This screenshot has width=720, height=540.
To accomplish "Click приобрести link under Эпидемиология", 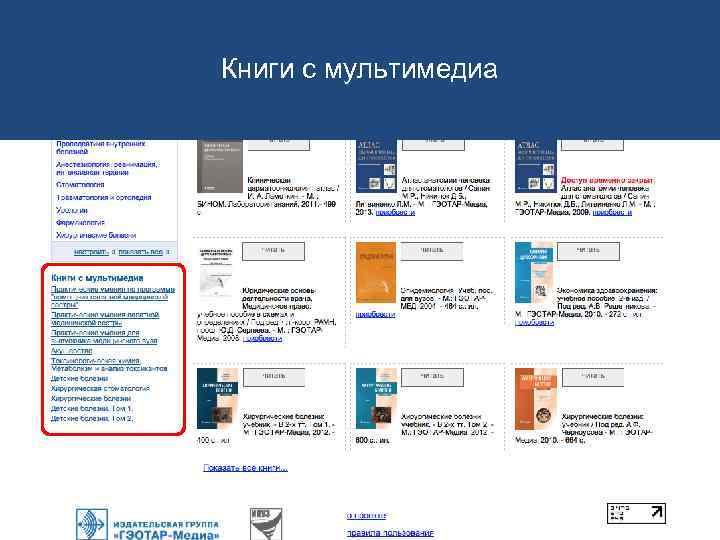I will pos(375,314).
